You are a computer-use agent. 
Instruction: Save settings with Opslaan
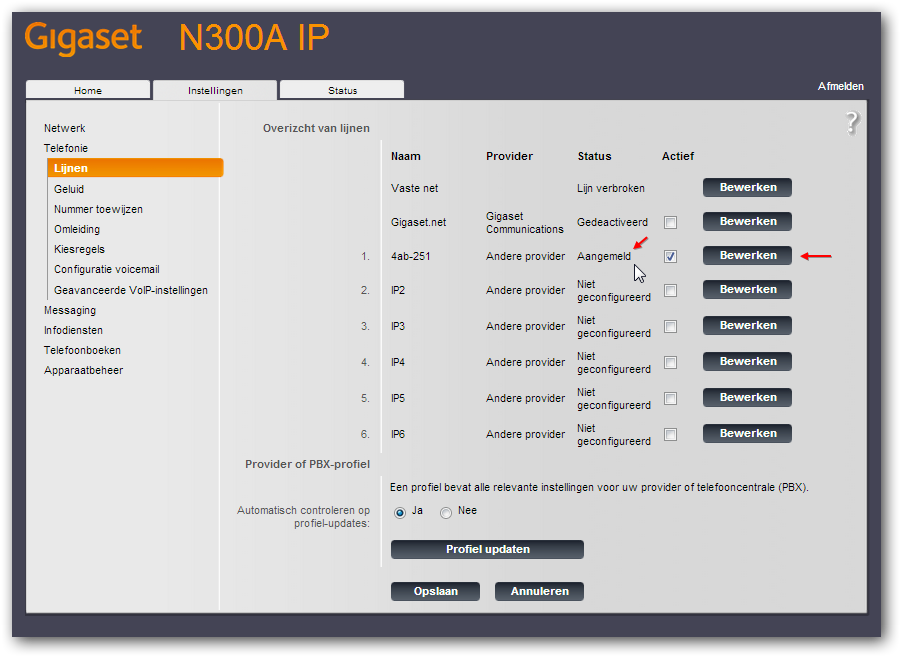point(436,591)
